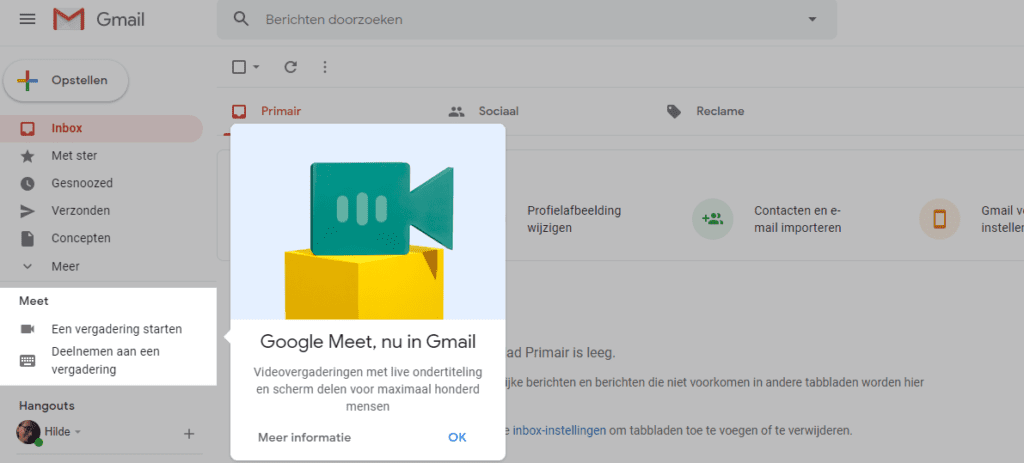
Task: Click the clock icon beside Gesnoozed
Action: [27, 184]
